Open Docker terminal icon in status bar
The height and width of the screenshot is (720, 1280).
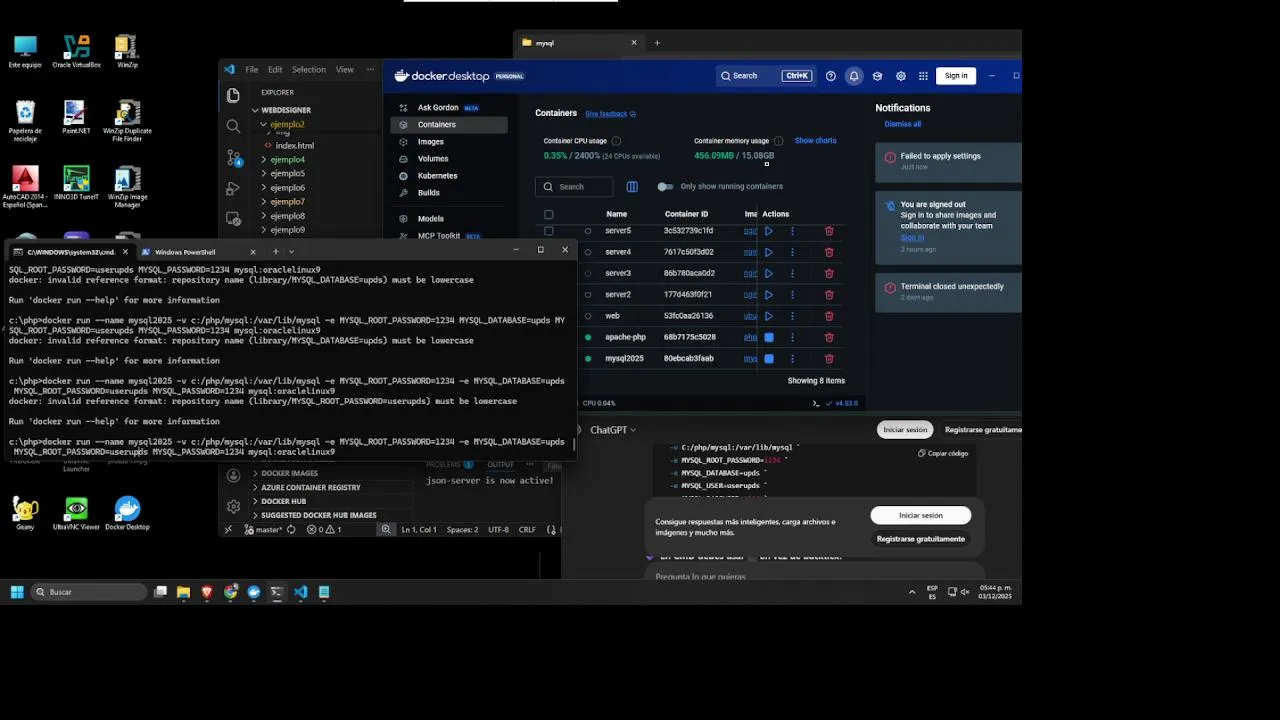[x=816, y=403]
